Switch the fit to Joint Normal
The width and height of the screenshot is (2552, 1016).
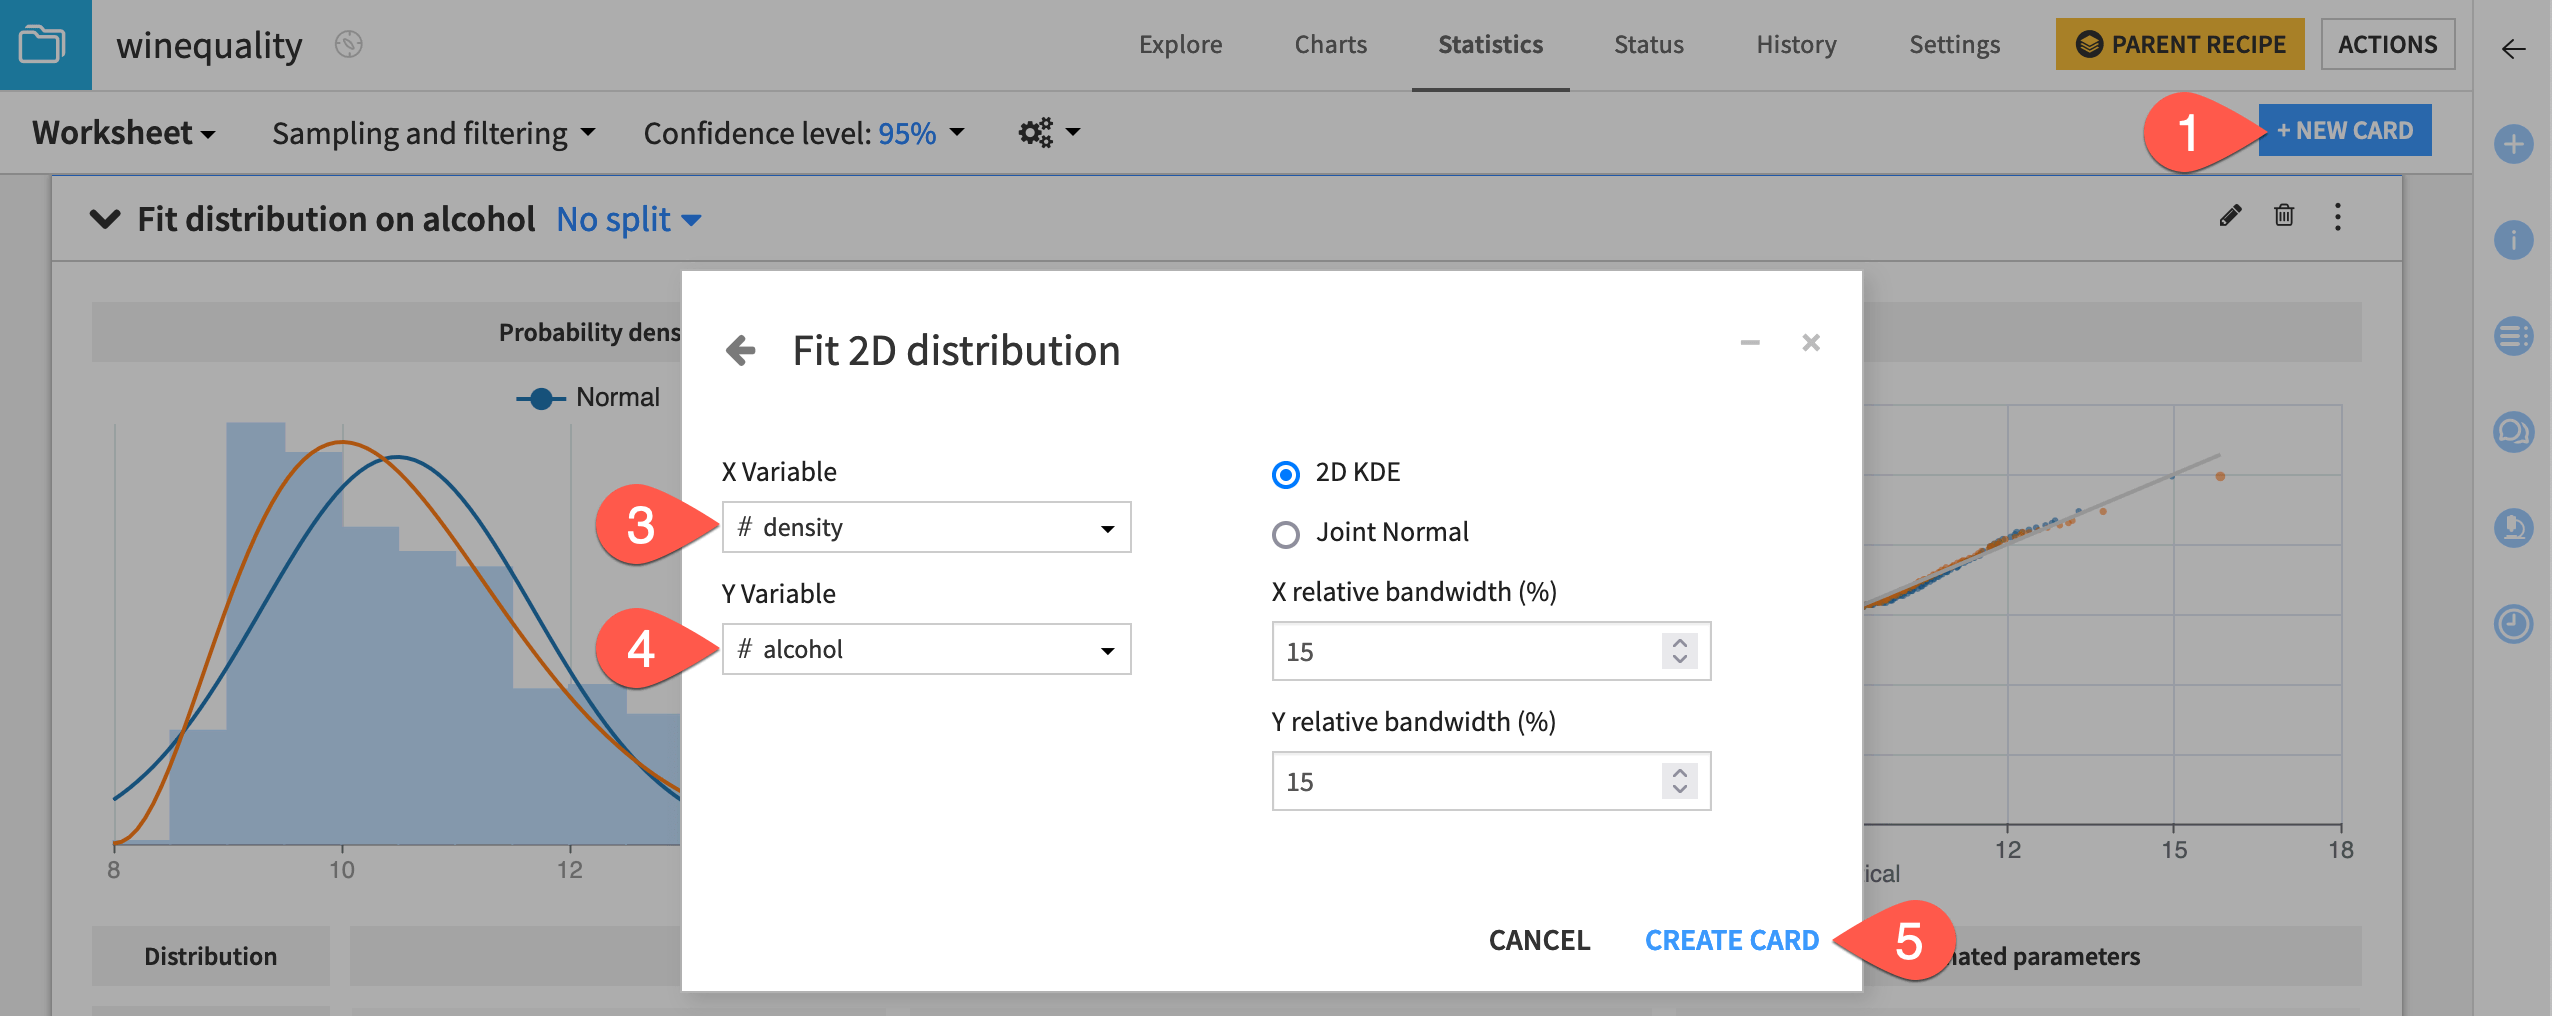click(x=1284, y=532)
